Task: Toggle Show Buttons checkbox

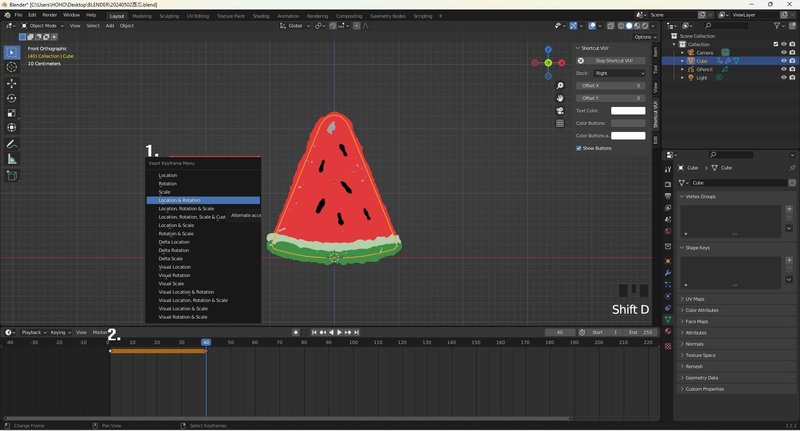Action: [x=579, y=148]
